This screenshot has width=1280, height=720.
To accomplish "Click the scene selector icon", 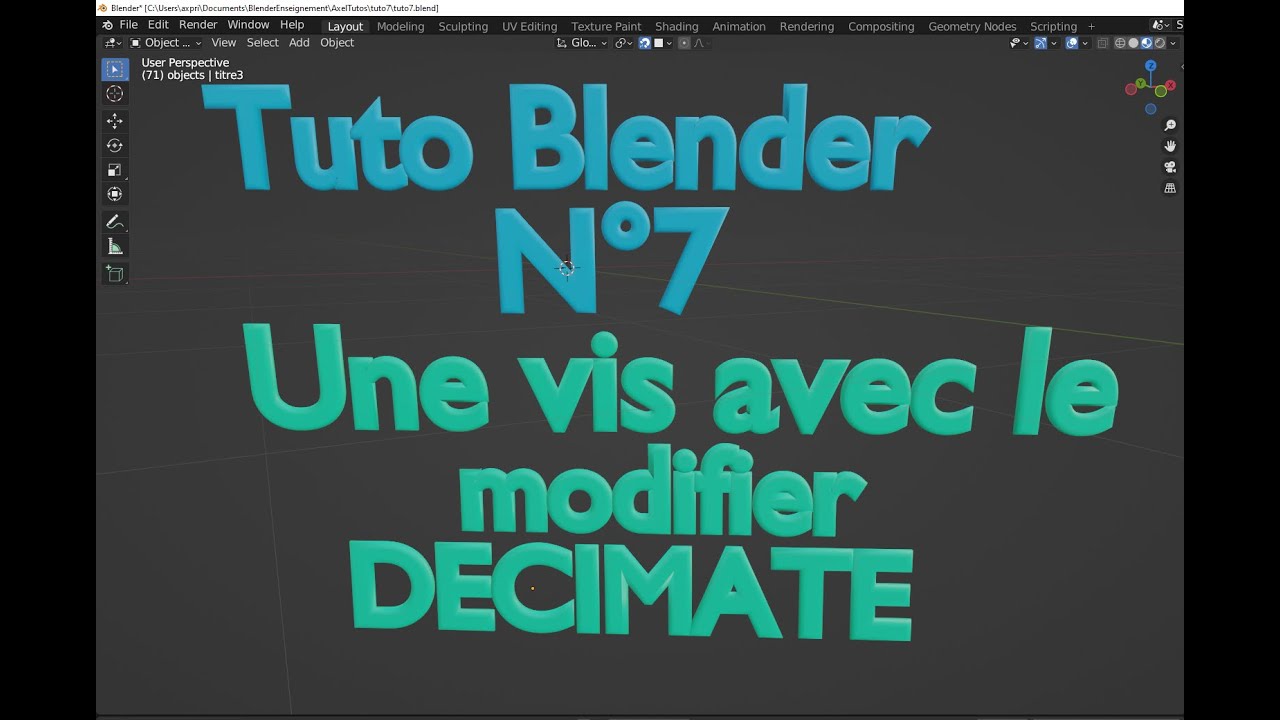I will (x=1159, y=26).
